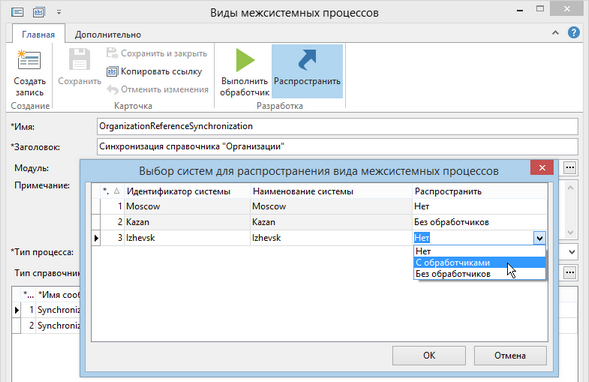Select the С обработчиками option
This screenshot has height=382, width=589.
(480, 263)
